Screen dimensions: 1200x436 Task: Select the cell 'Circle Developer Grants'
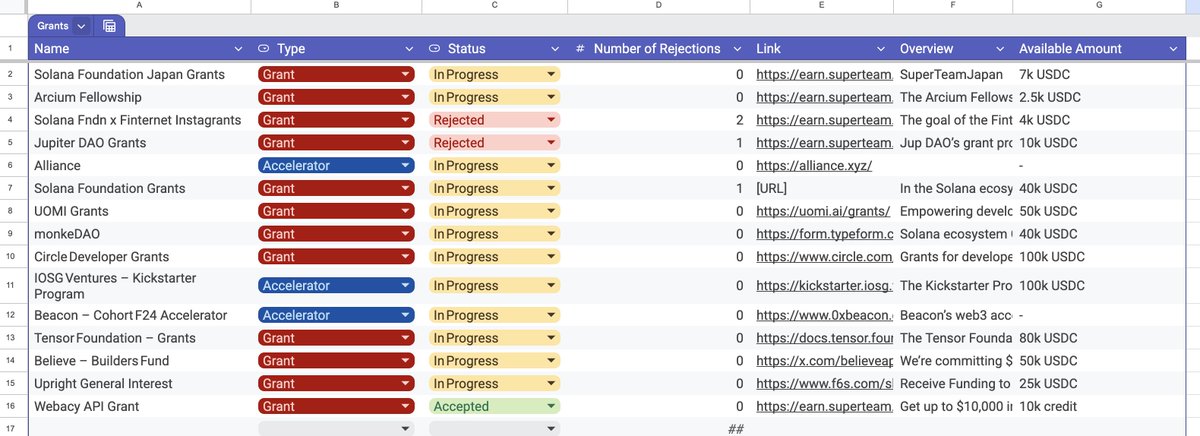pos(139,257)
